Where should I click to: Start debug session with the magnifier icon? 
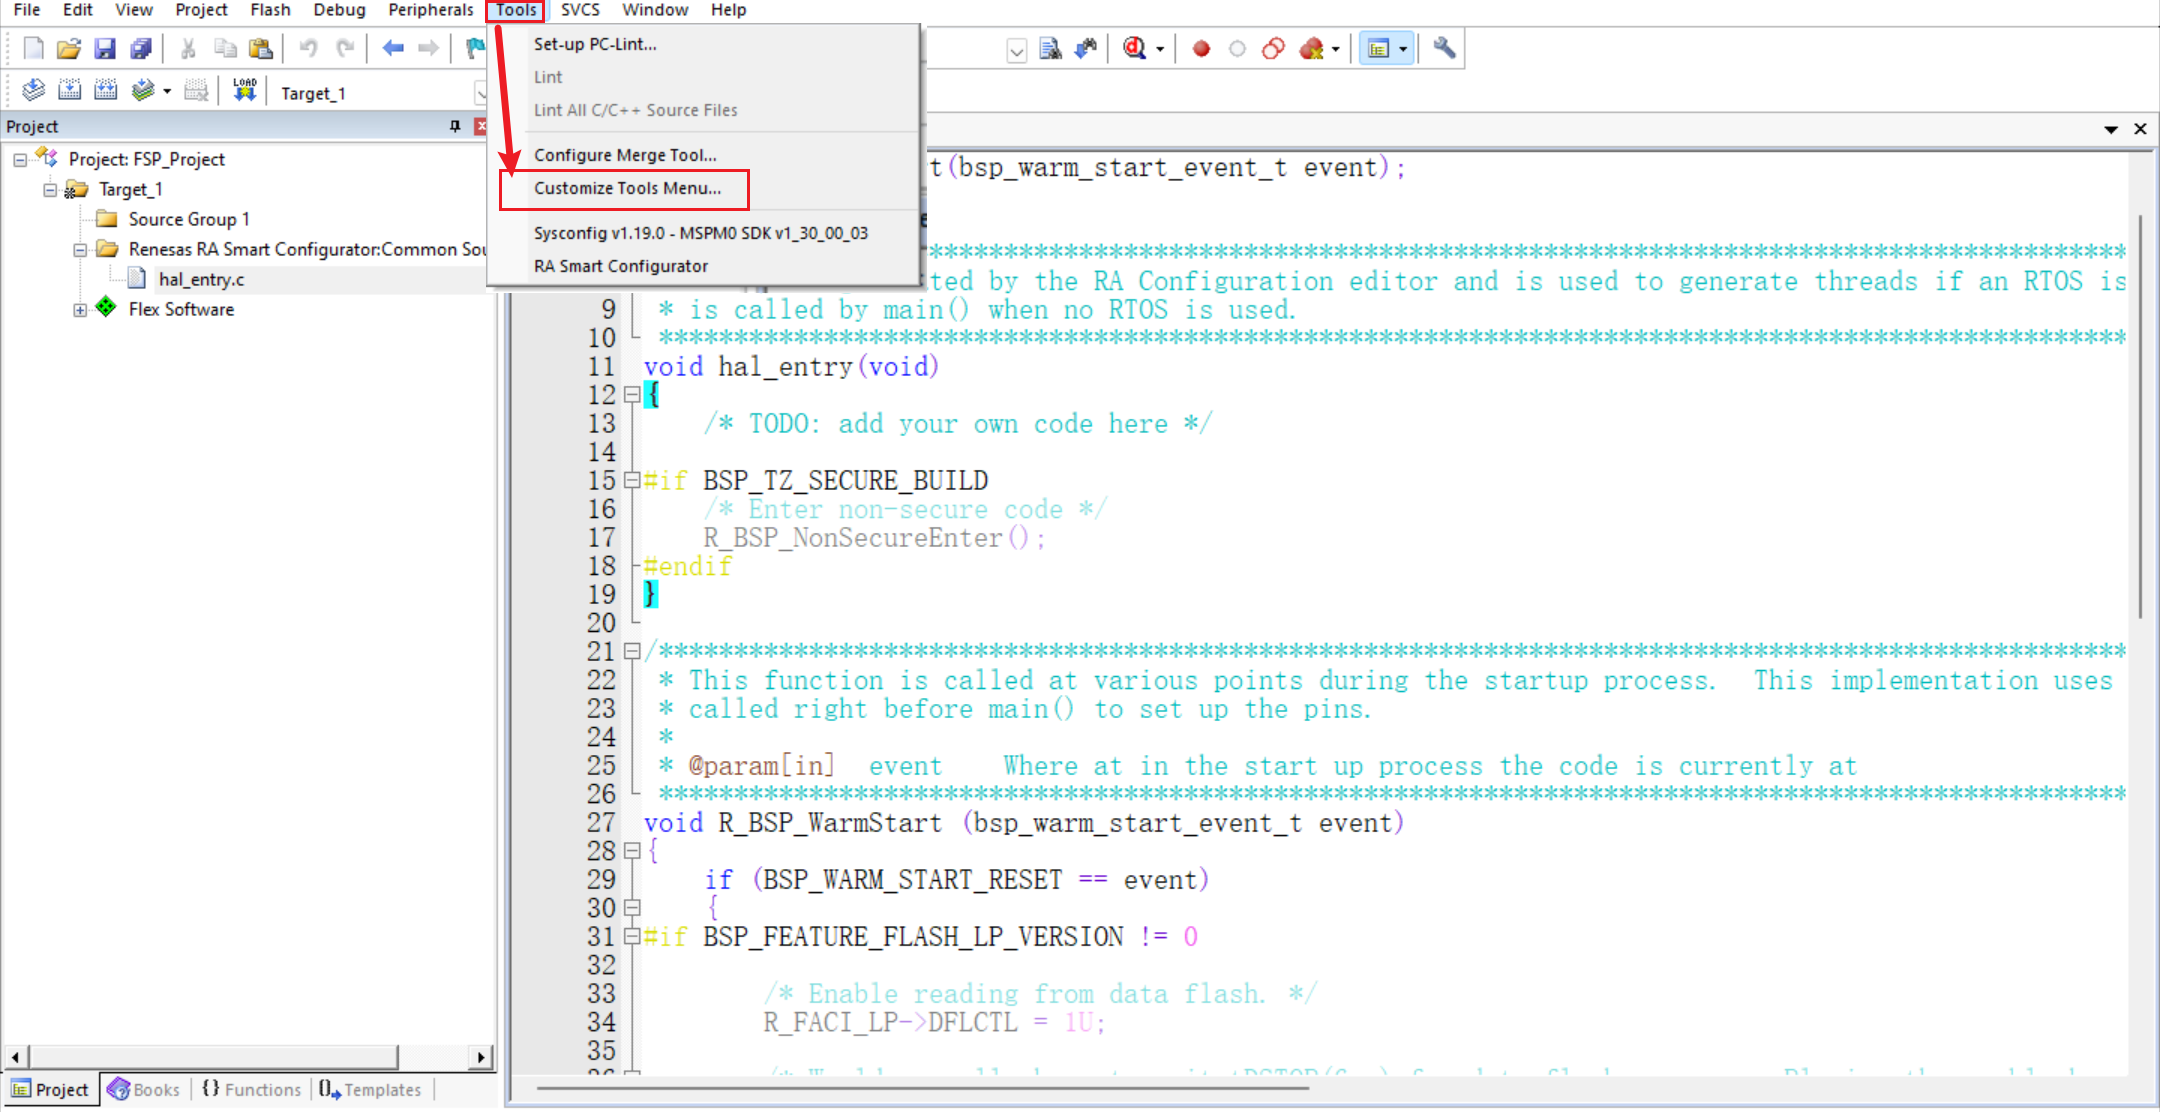pos(1134,48)
